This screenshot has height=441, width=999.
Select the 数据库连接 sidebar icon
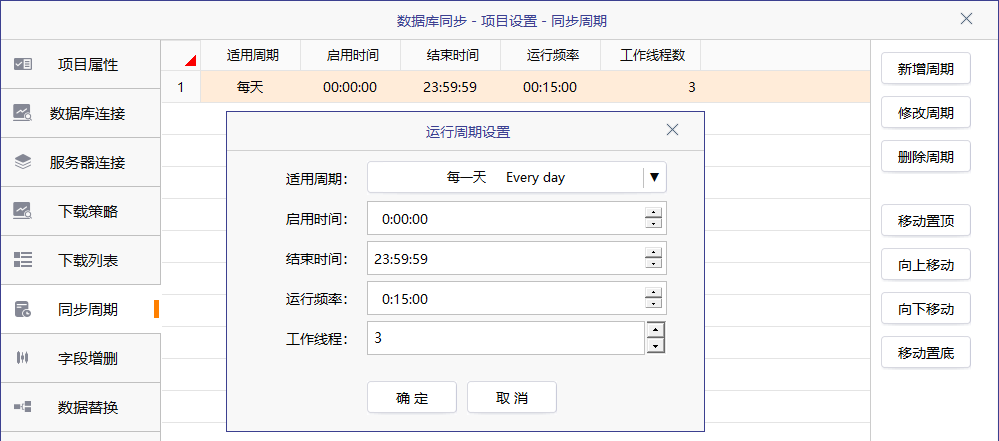click(x=23, y=113)
